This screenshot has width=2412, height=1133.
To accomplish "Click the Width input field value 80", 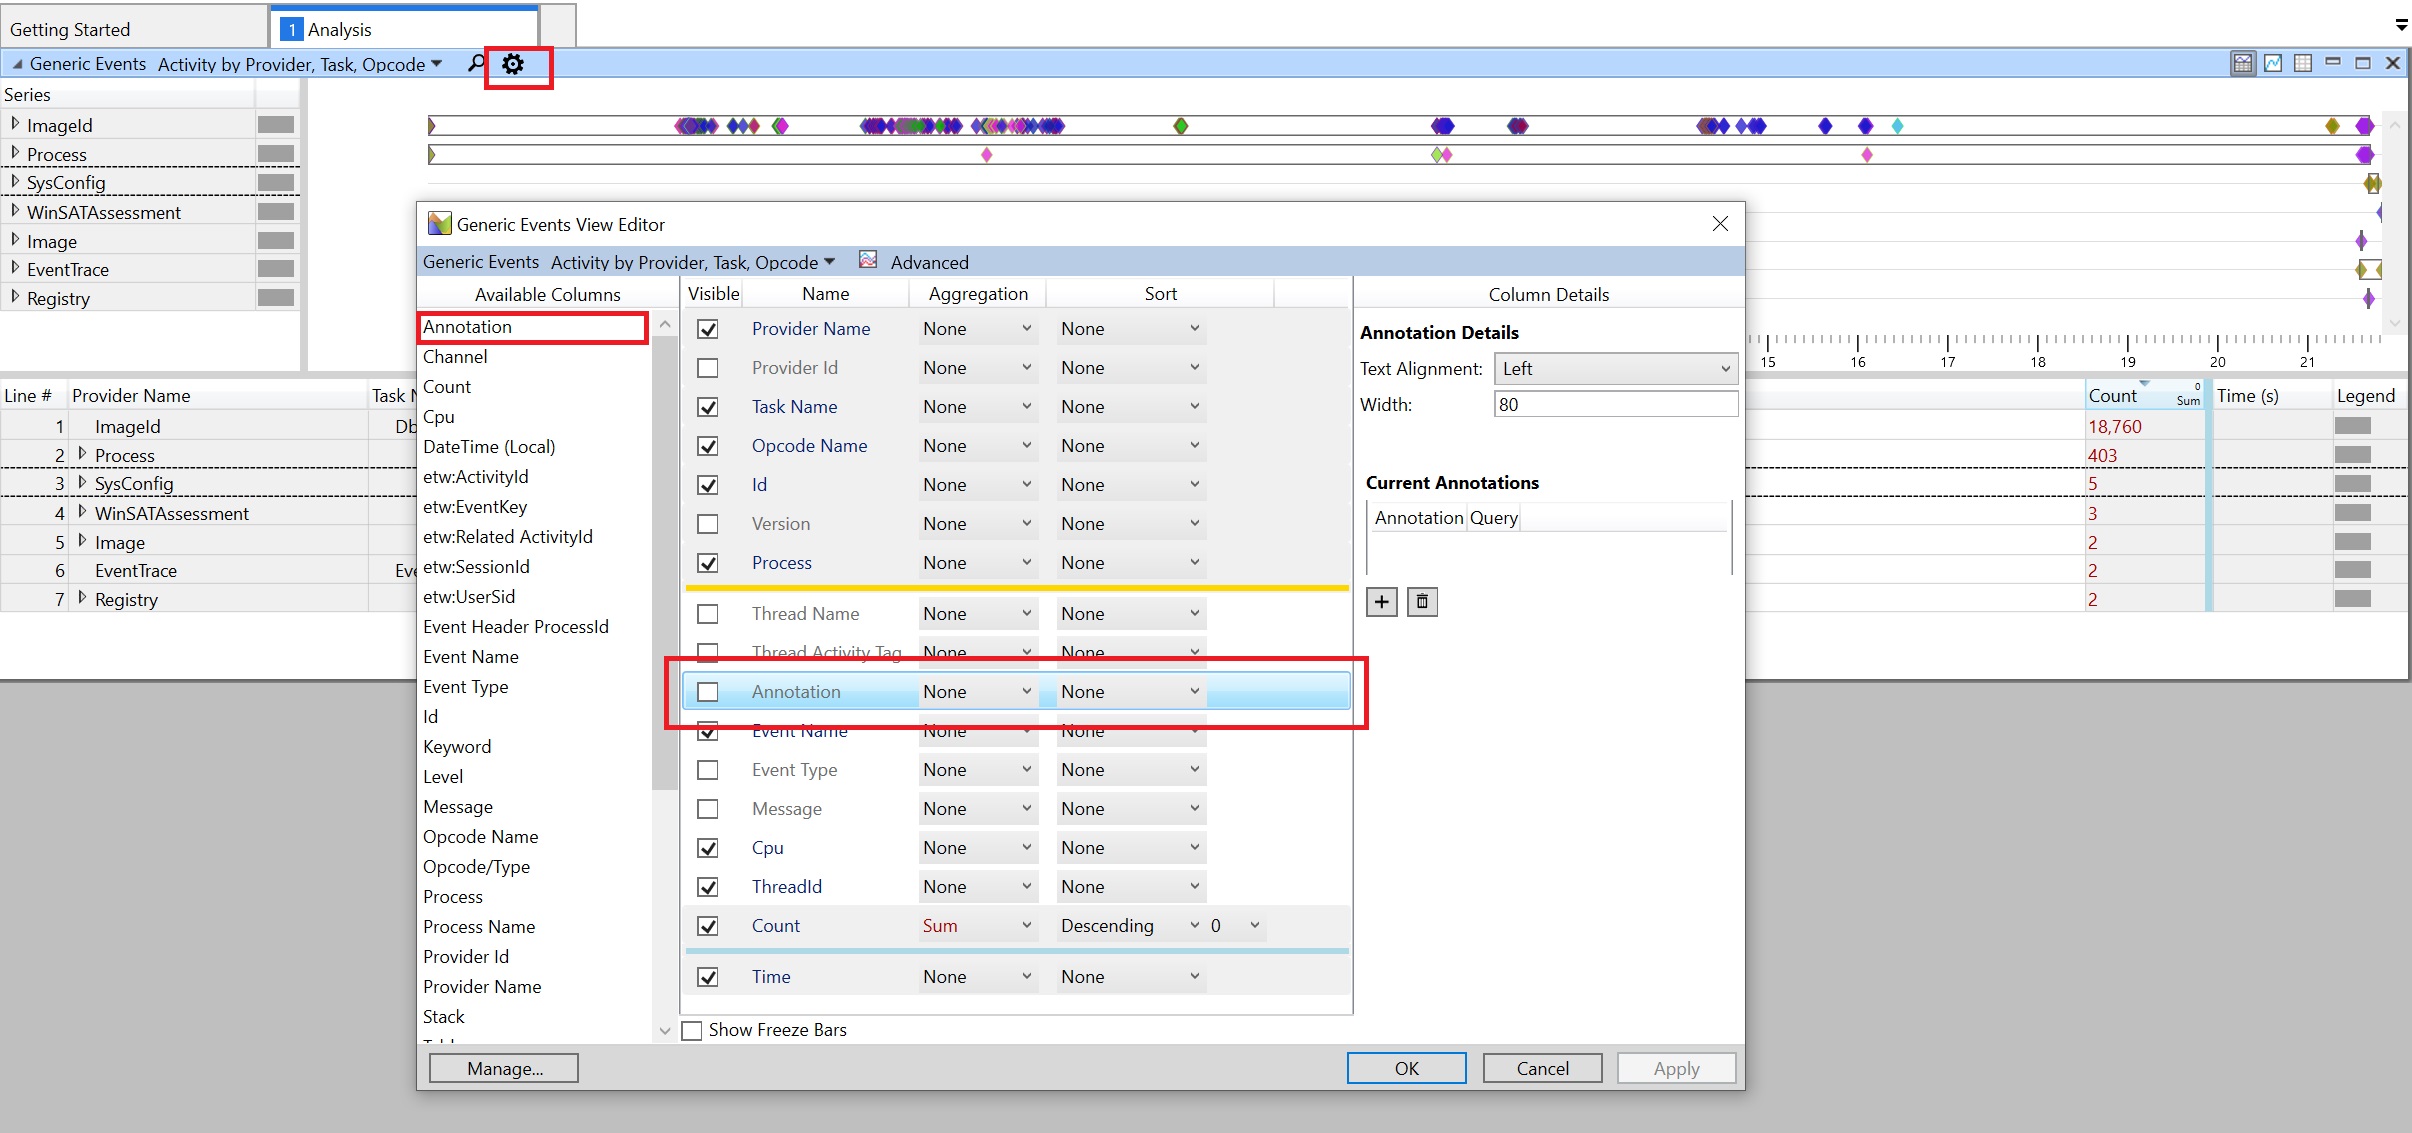I will (x=1611, y=404).
